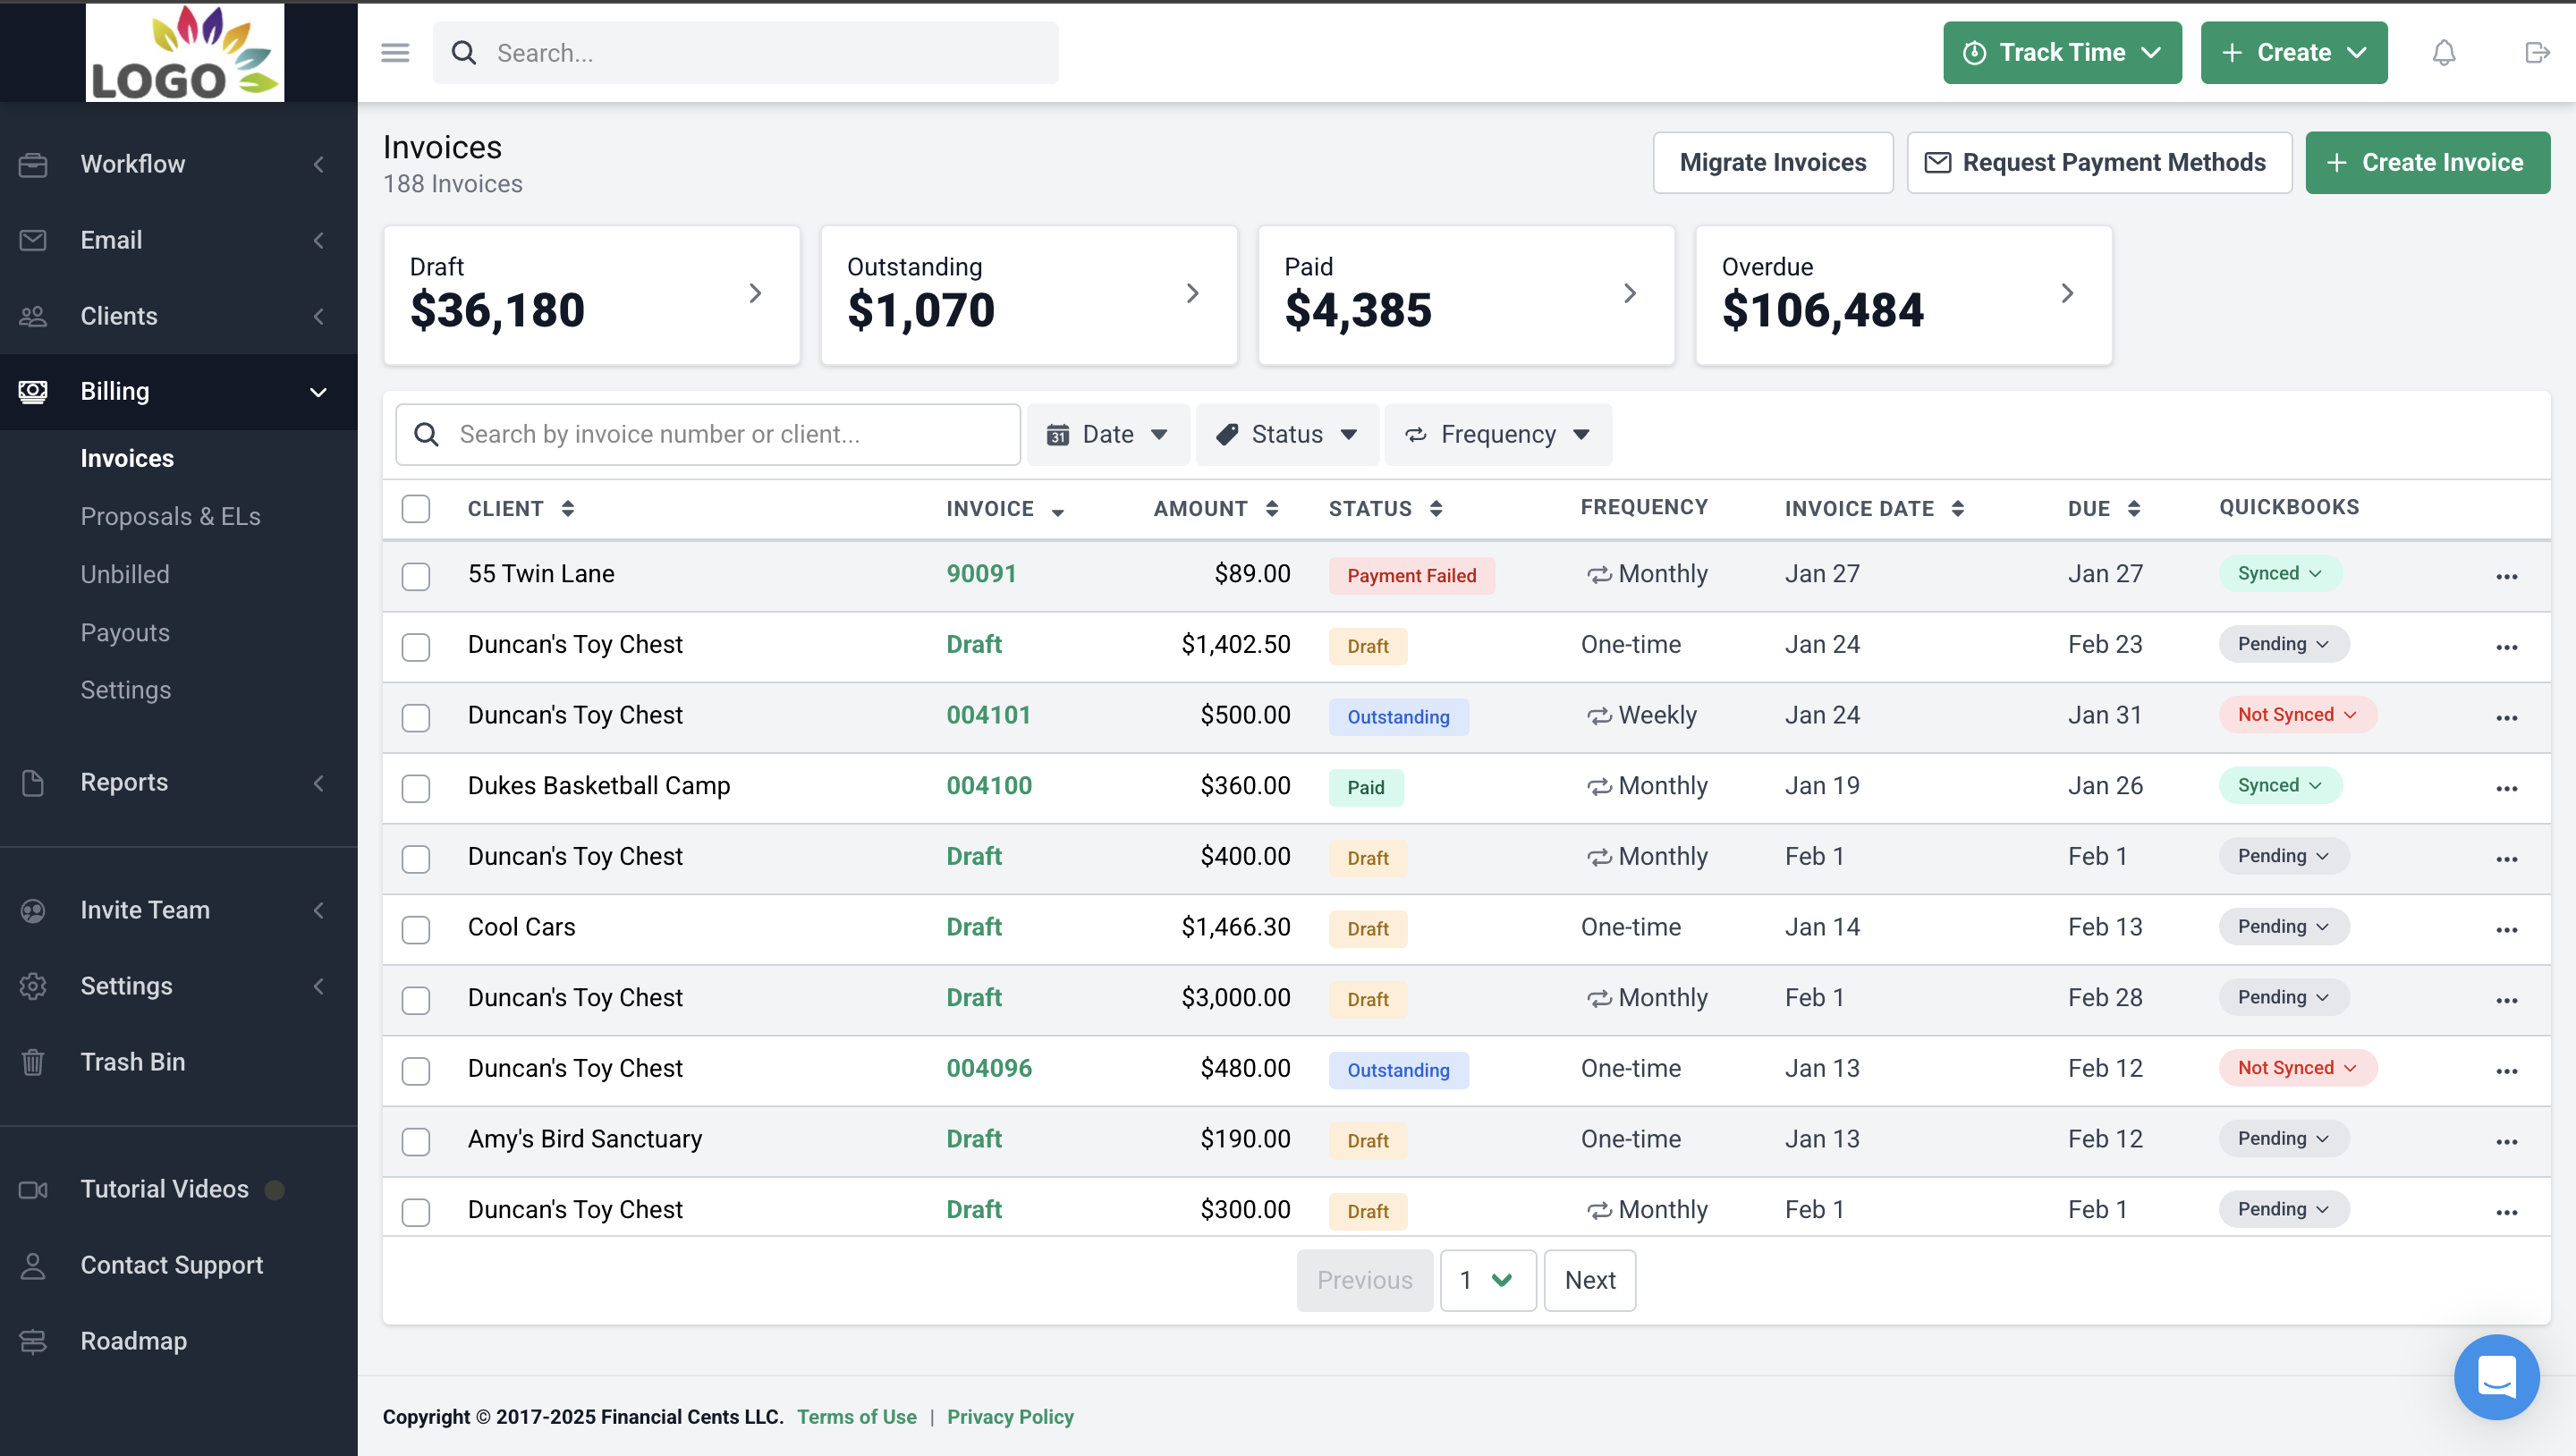Click the Next page button
The width and height of the screenshot is (2576, 1456).
1587,1279
